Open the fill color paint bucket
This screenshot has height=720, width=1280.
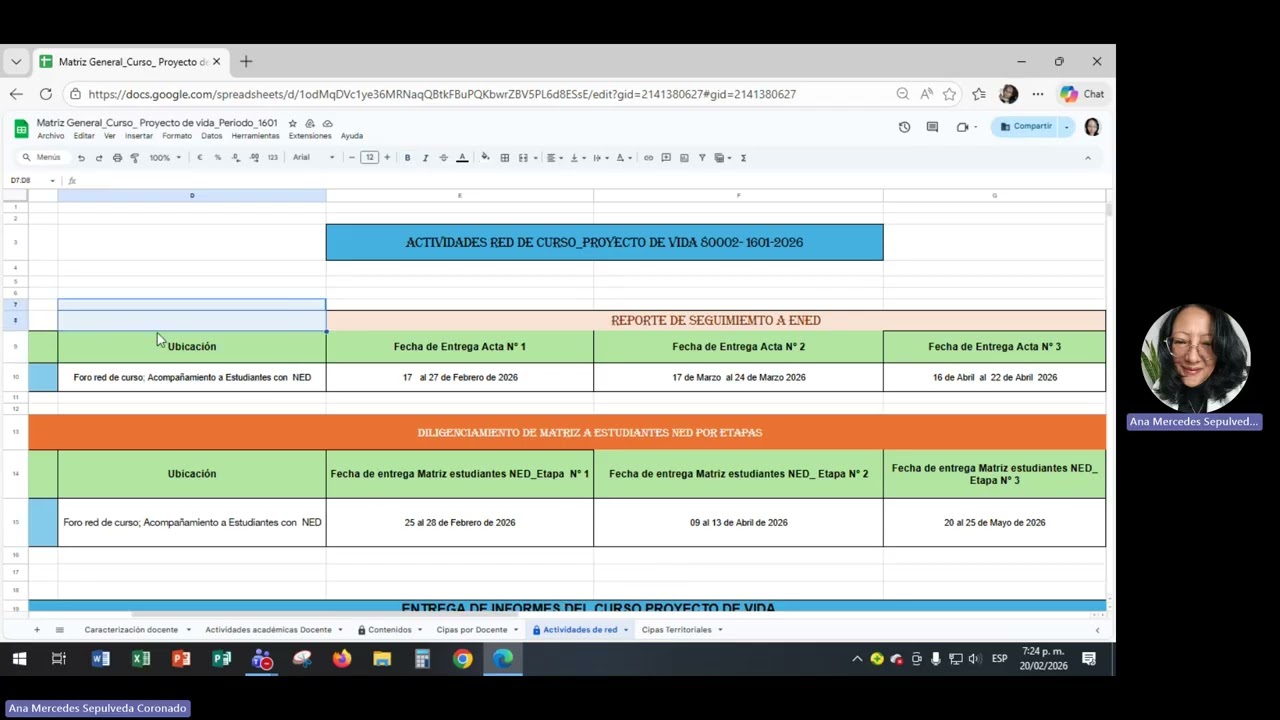pos(485,158)
